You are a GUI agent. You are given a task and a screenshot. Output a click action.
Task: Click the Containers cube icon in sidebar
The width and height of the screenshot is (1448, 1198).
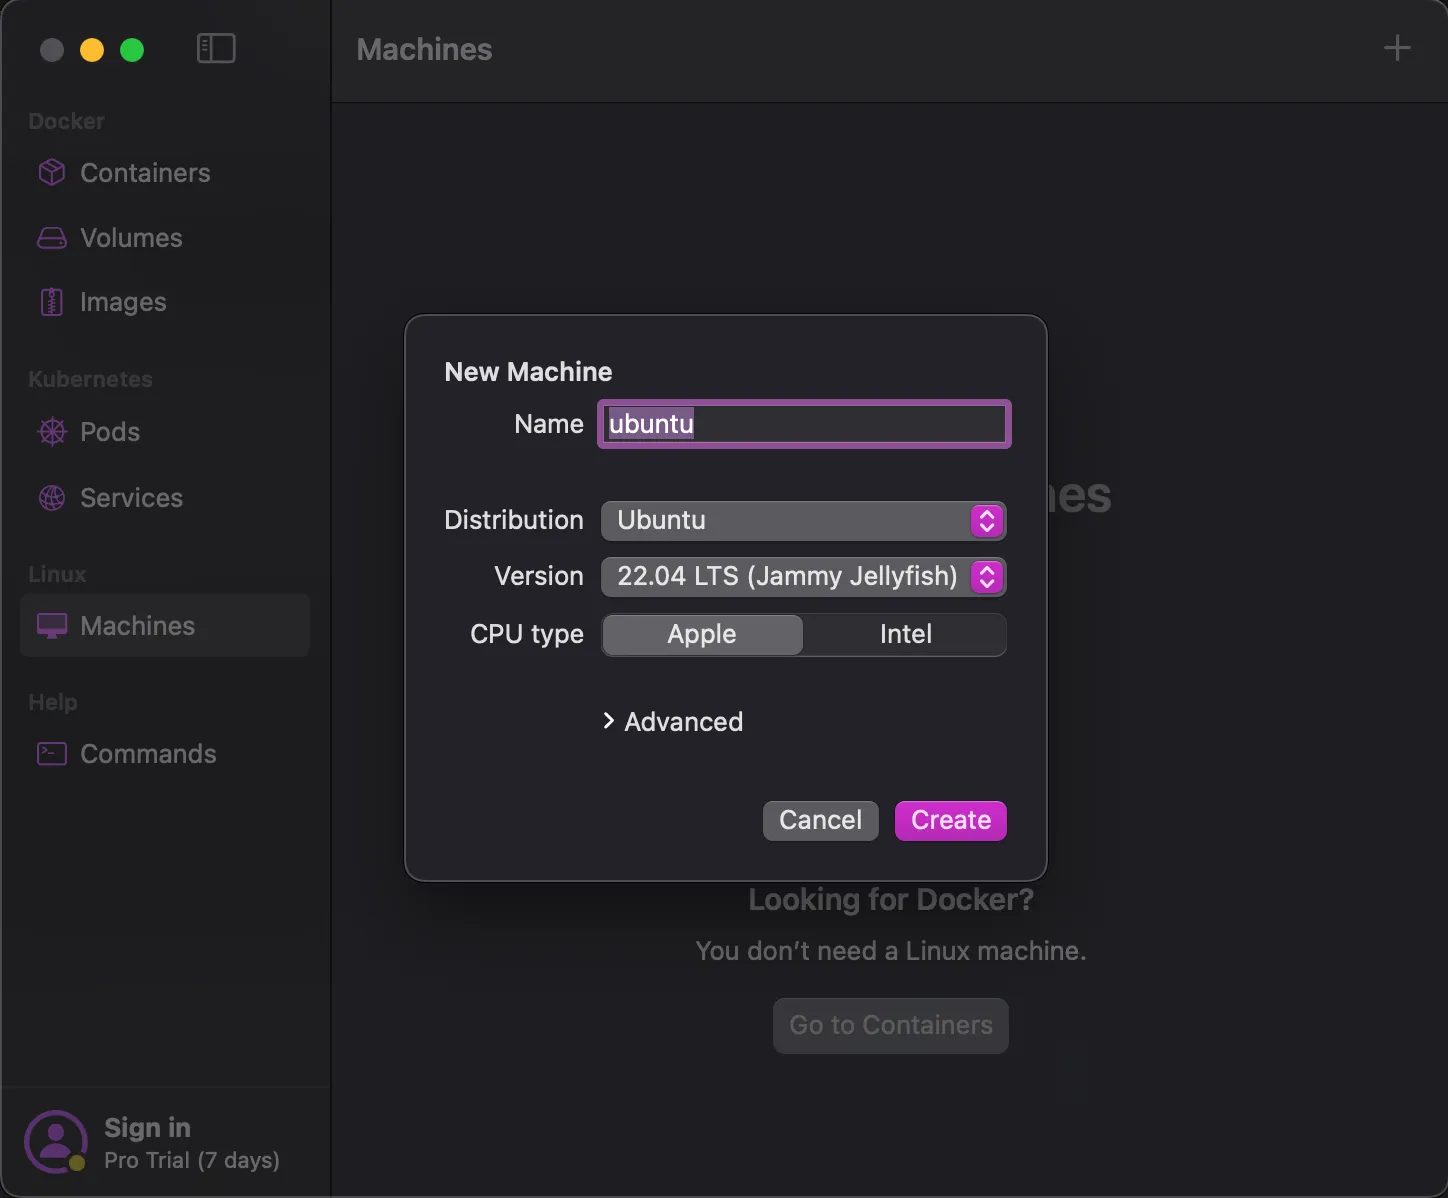52,173
